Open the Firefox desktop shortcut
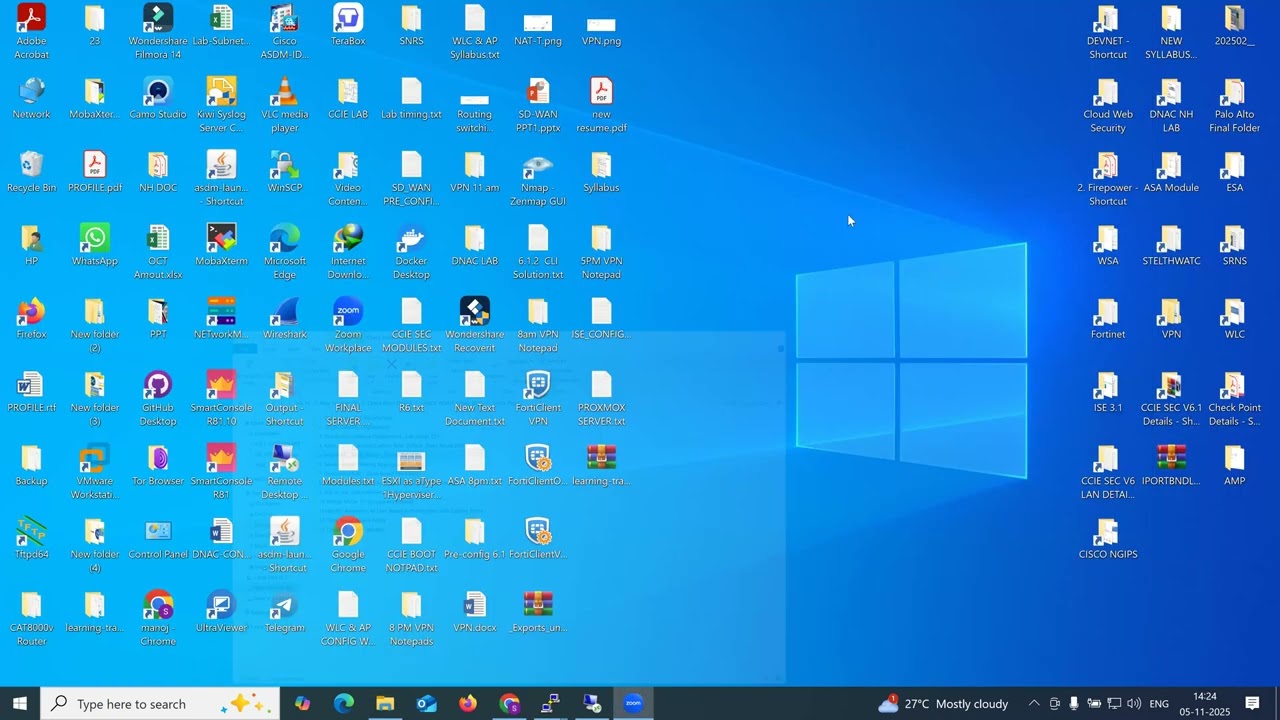This screenshot has width=1280, height=720. pyautogui.click(x=31, y=319)
